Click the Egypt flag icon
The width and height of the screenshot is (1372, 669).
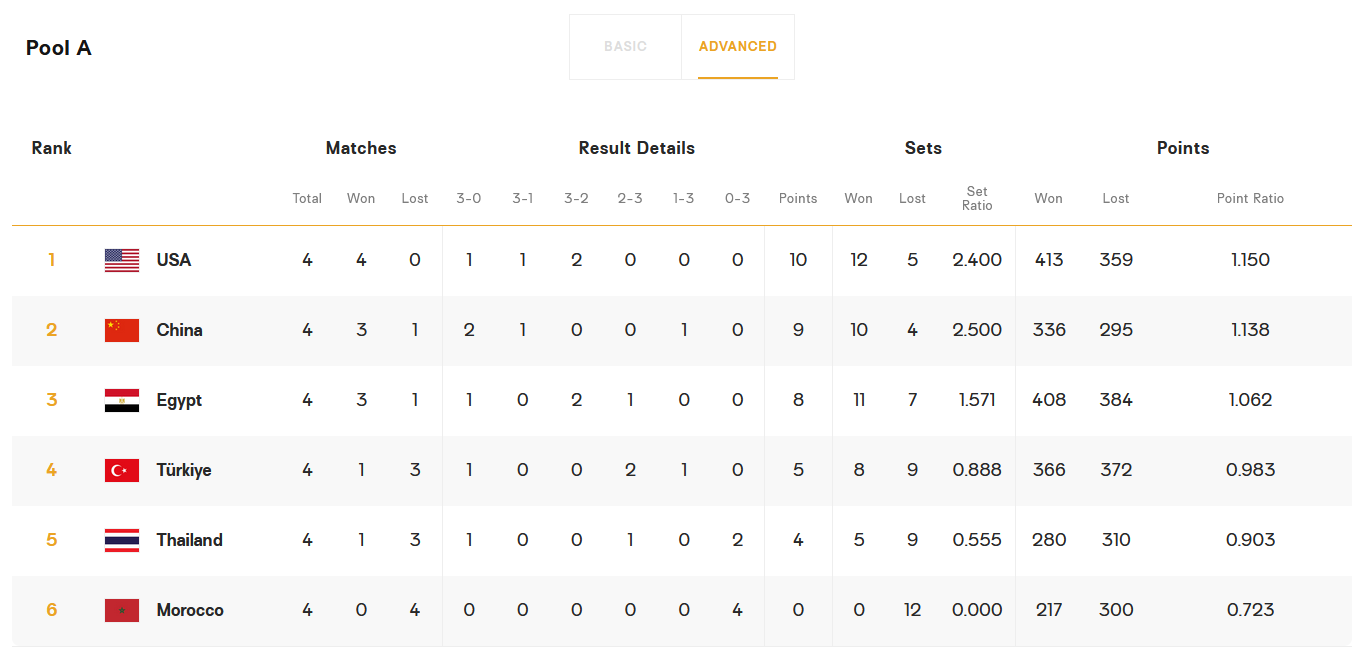tap(122, 401)
